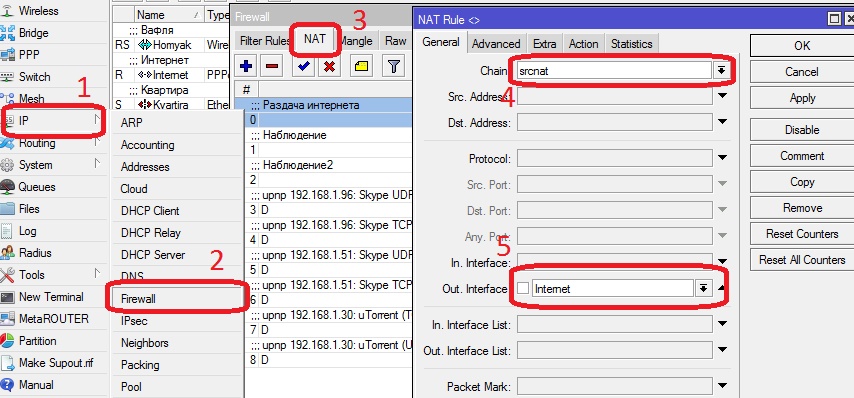The width and height of the screenshot is (854, 398).
Task: Collapse the Out. Interface field arrow
Action: [722, 289]
